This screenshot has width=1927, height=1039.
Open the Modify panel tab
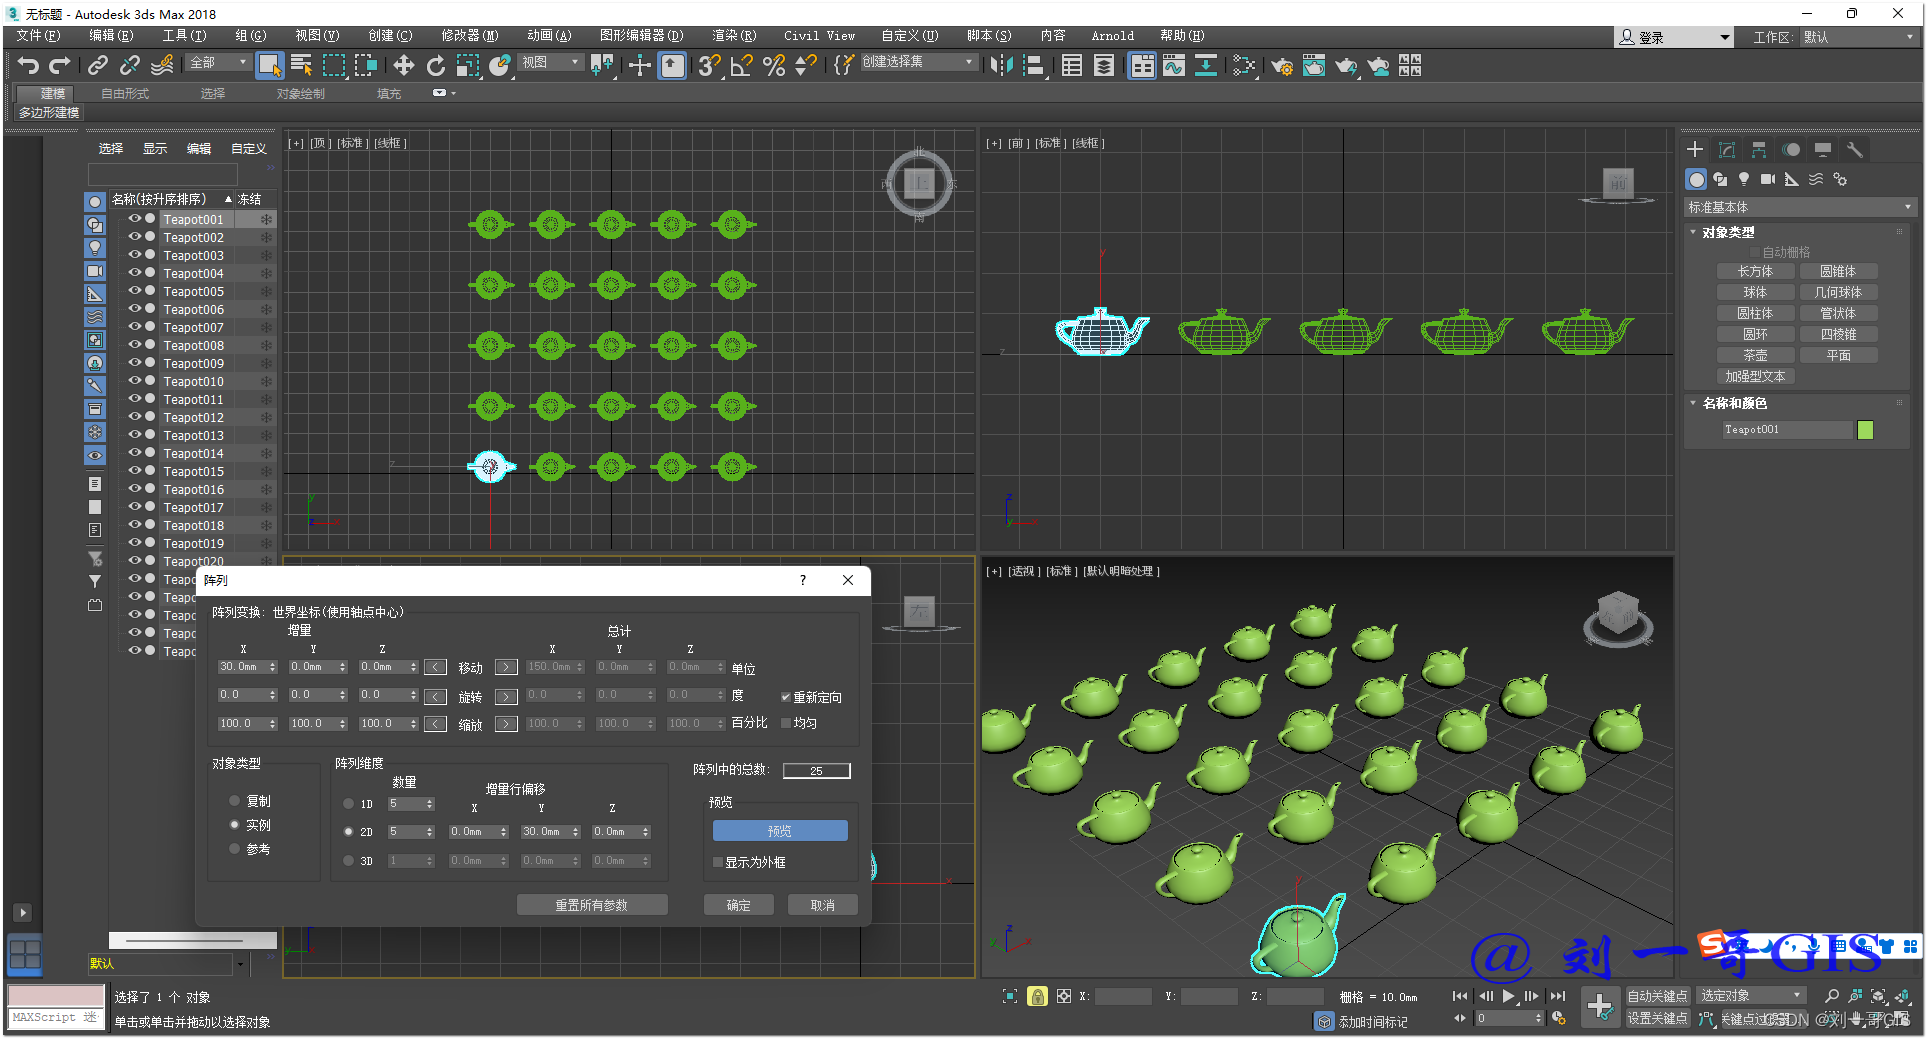pyautogui.click(x=1727, y=149)
